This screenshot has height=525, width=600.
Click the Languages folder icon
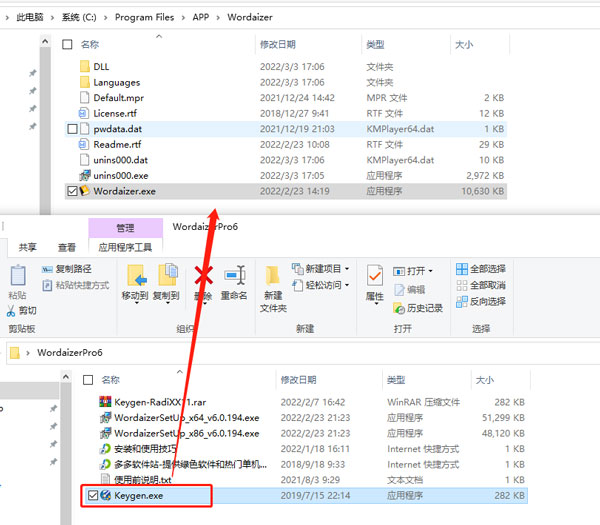click(85, 82)
